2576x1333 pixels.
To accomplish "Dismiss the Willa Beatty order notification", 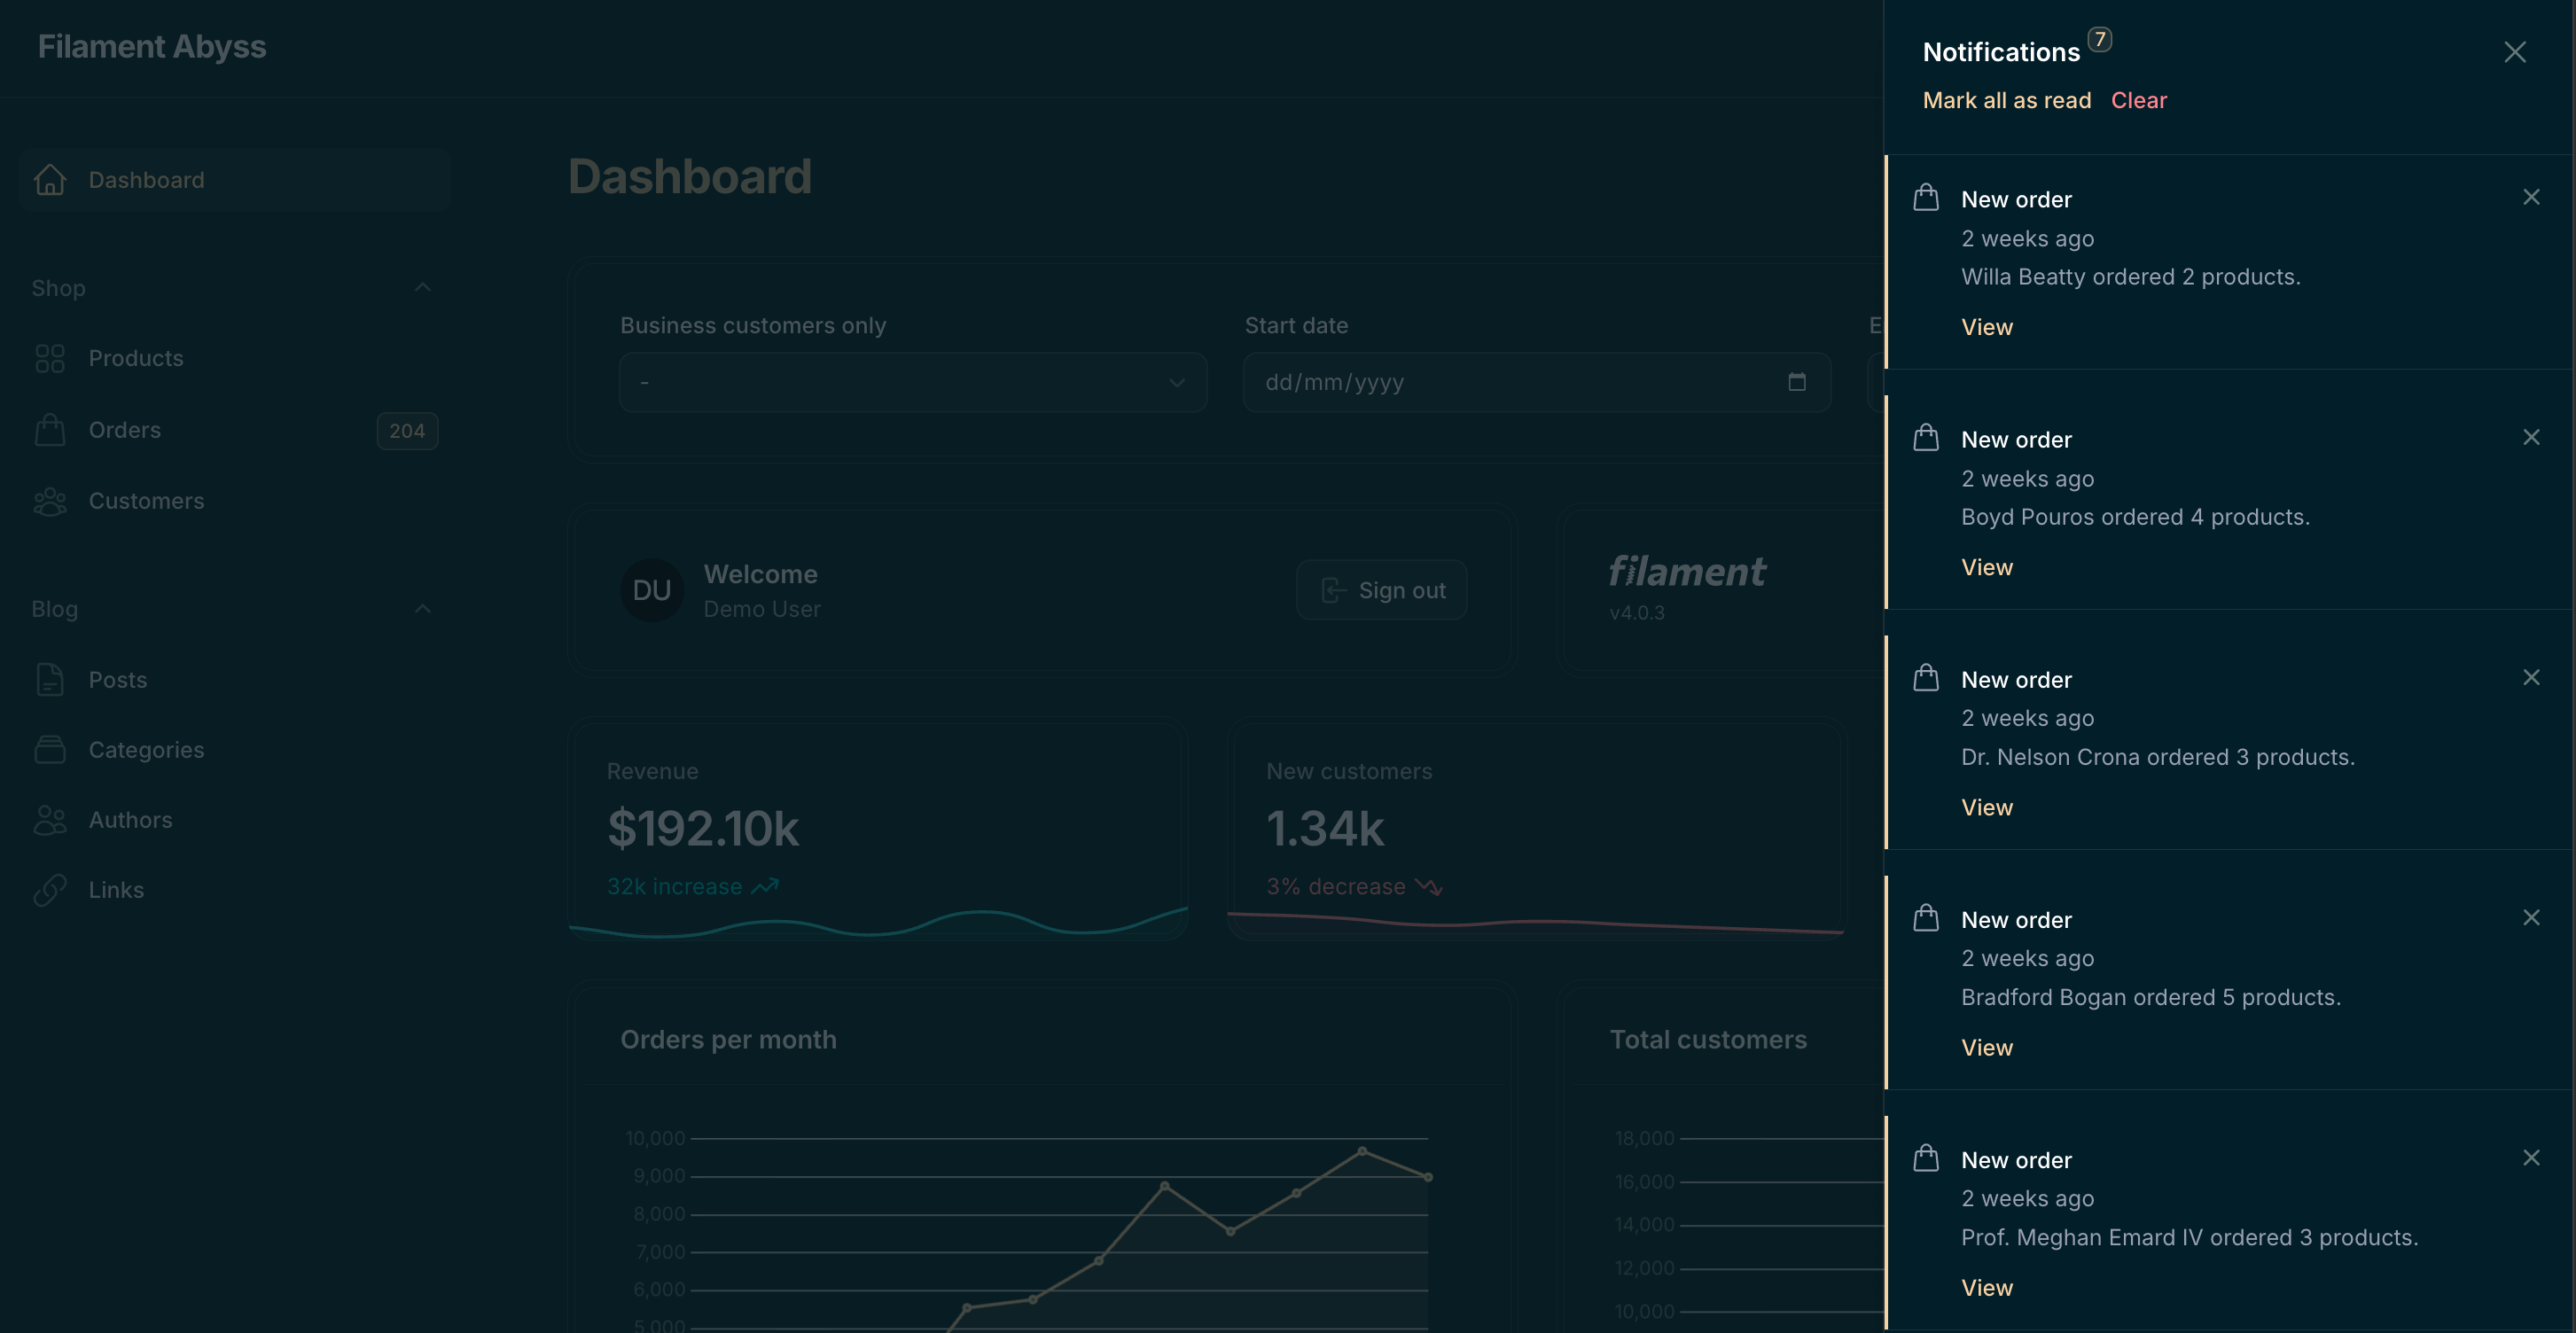I will pyautogui.click(x=2530, y=197).
